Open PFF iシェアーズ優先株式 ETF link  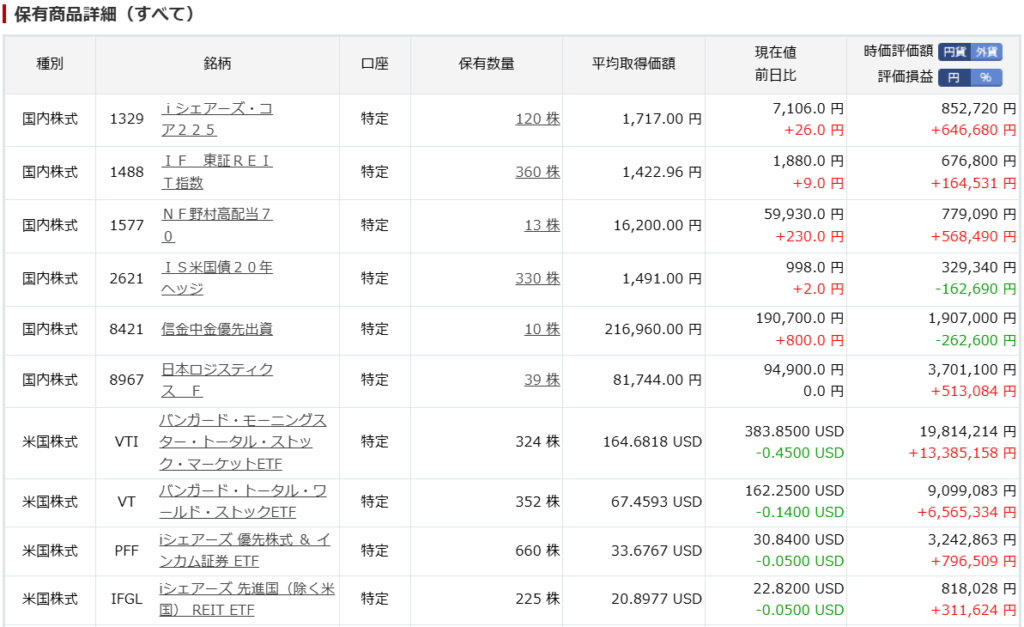click(x=245, y=550)
